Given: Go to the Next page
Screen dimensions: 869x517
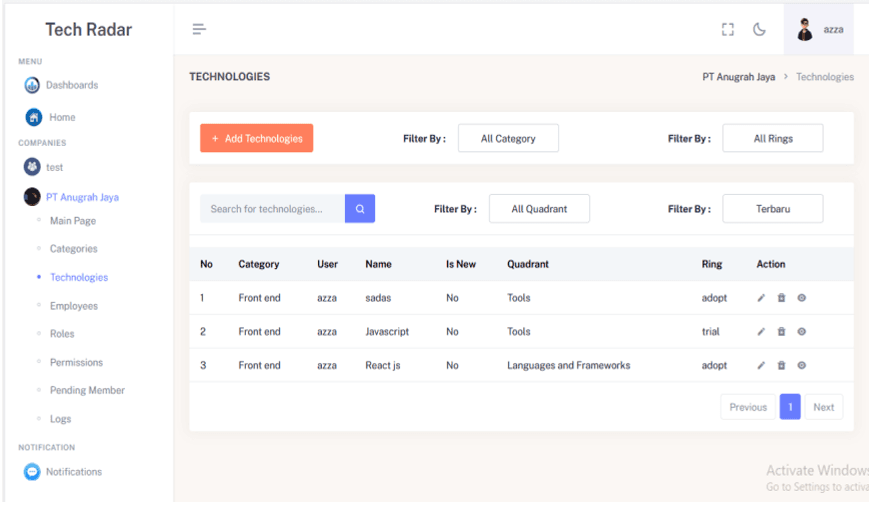Looking at the screenshot, I should coord(824,407).
